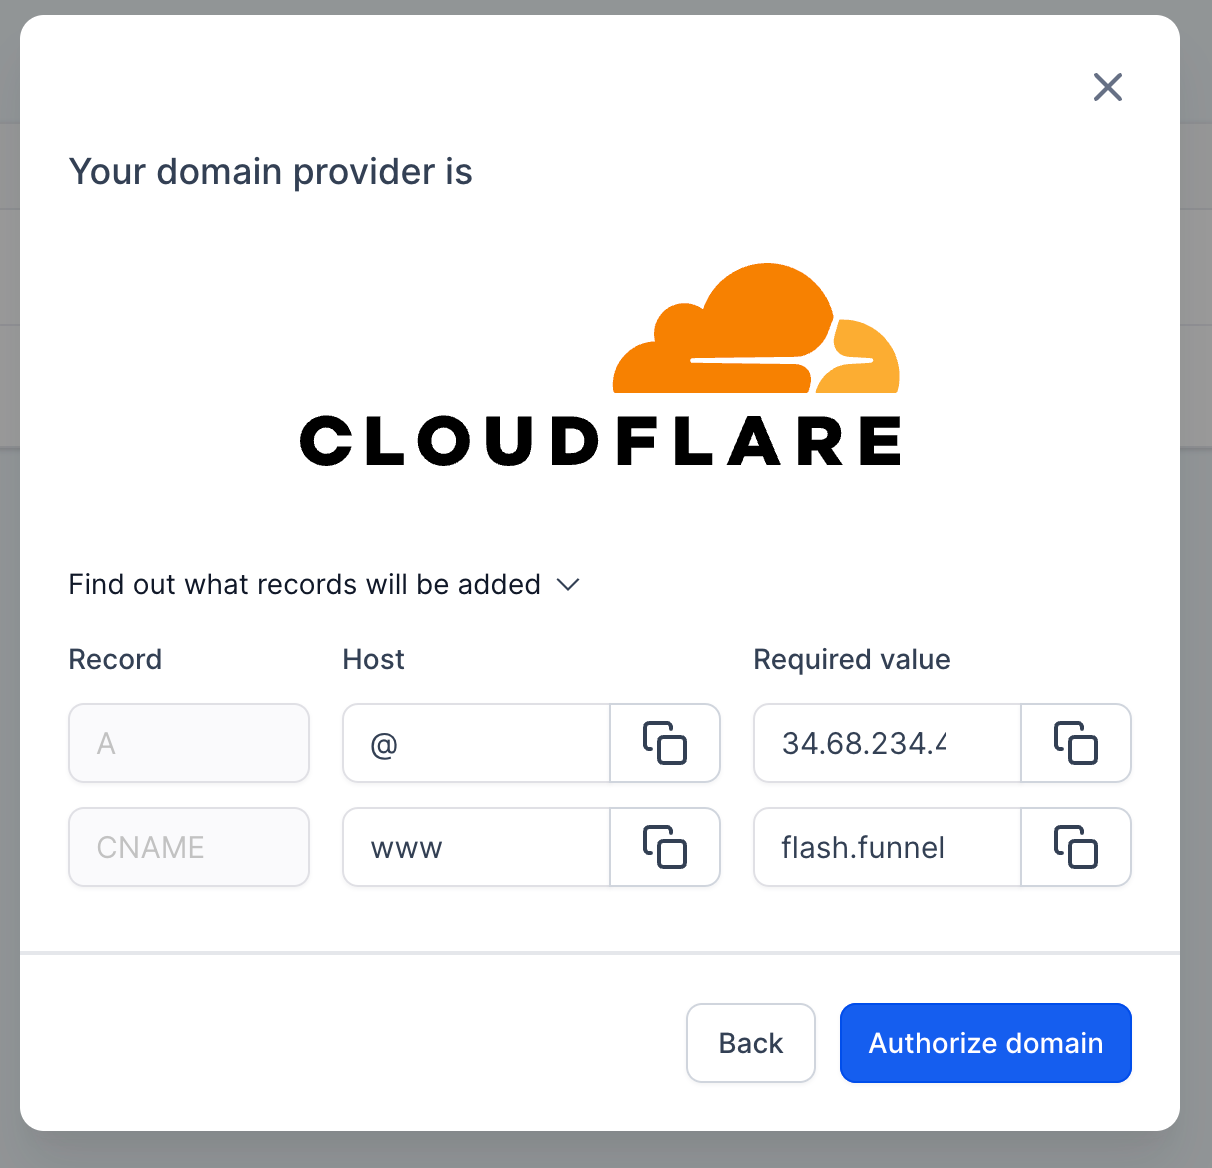Copy the @ host value
Viewport: 1212px width, 1168px height.
(x=665, y=743)
